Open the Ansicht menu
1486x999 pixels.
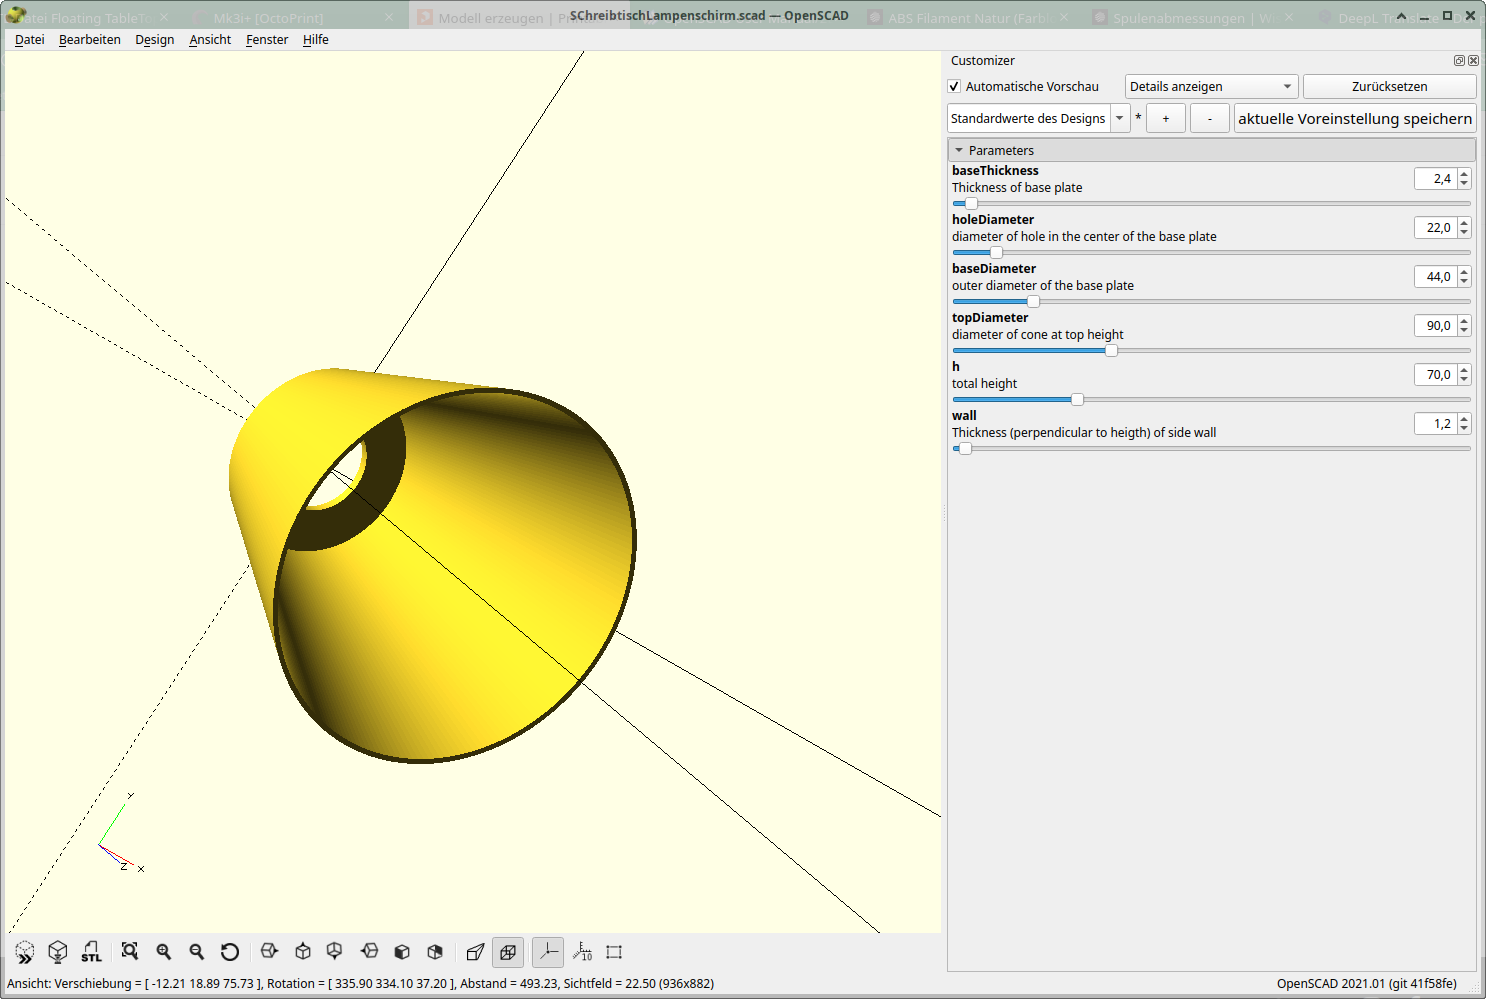click(209, 39)
